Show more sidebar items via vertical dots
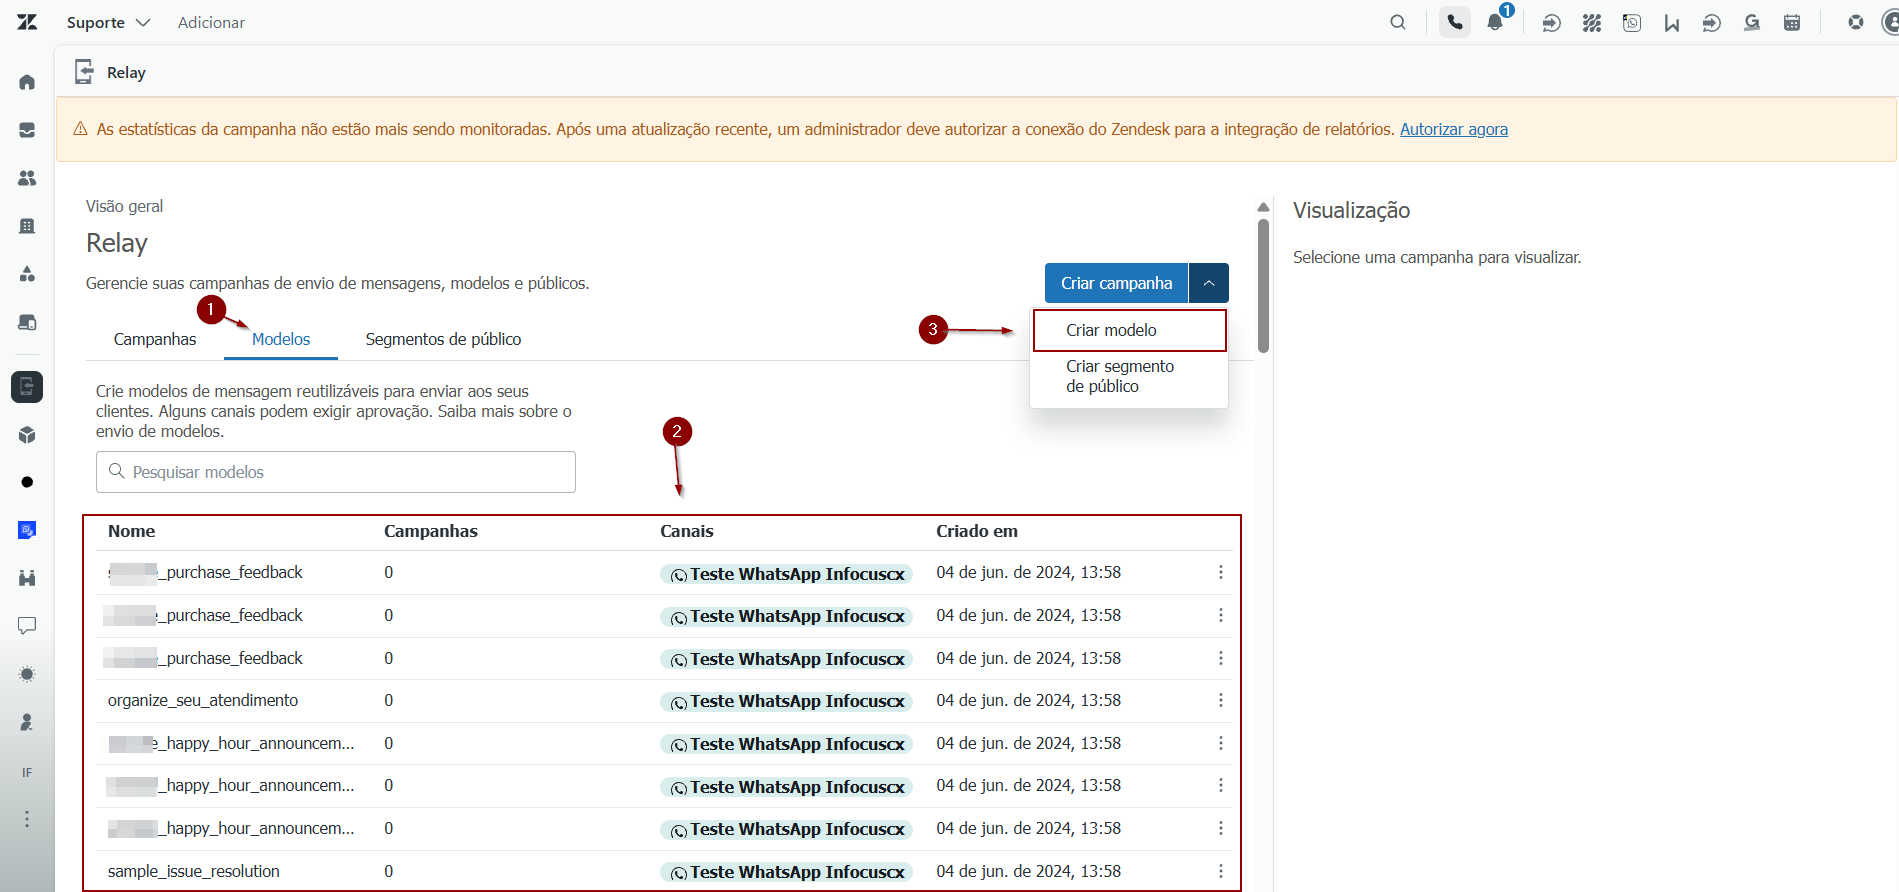Screen dimensions: 1899x892 [27, 819]
